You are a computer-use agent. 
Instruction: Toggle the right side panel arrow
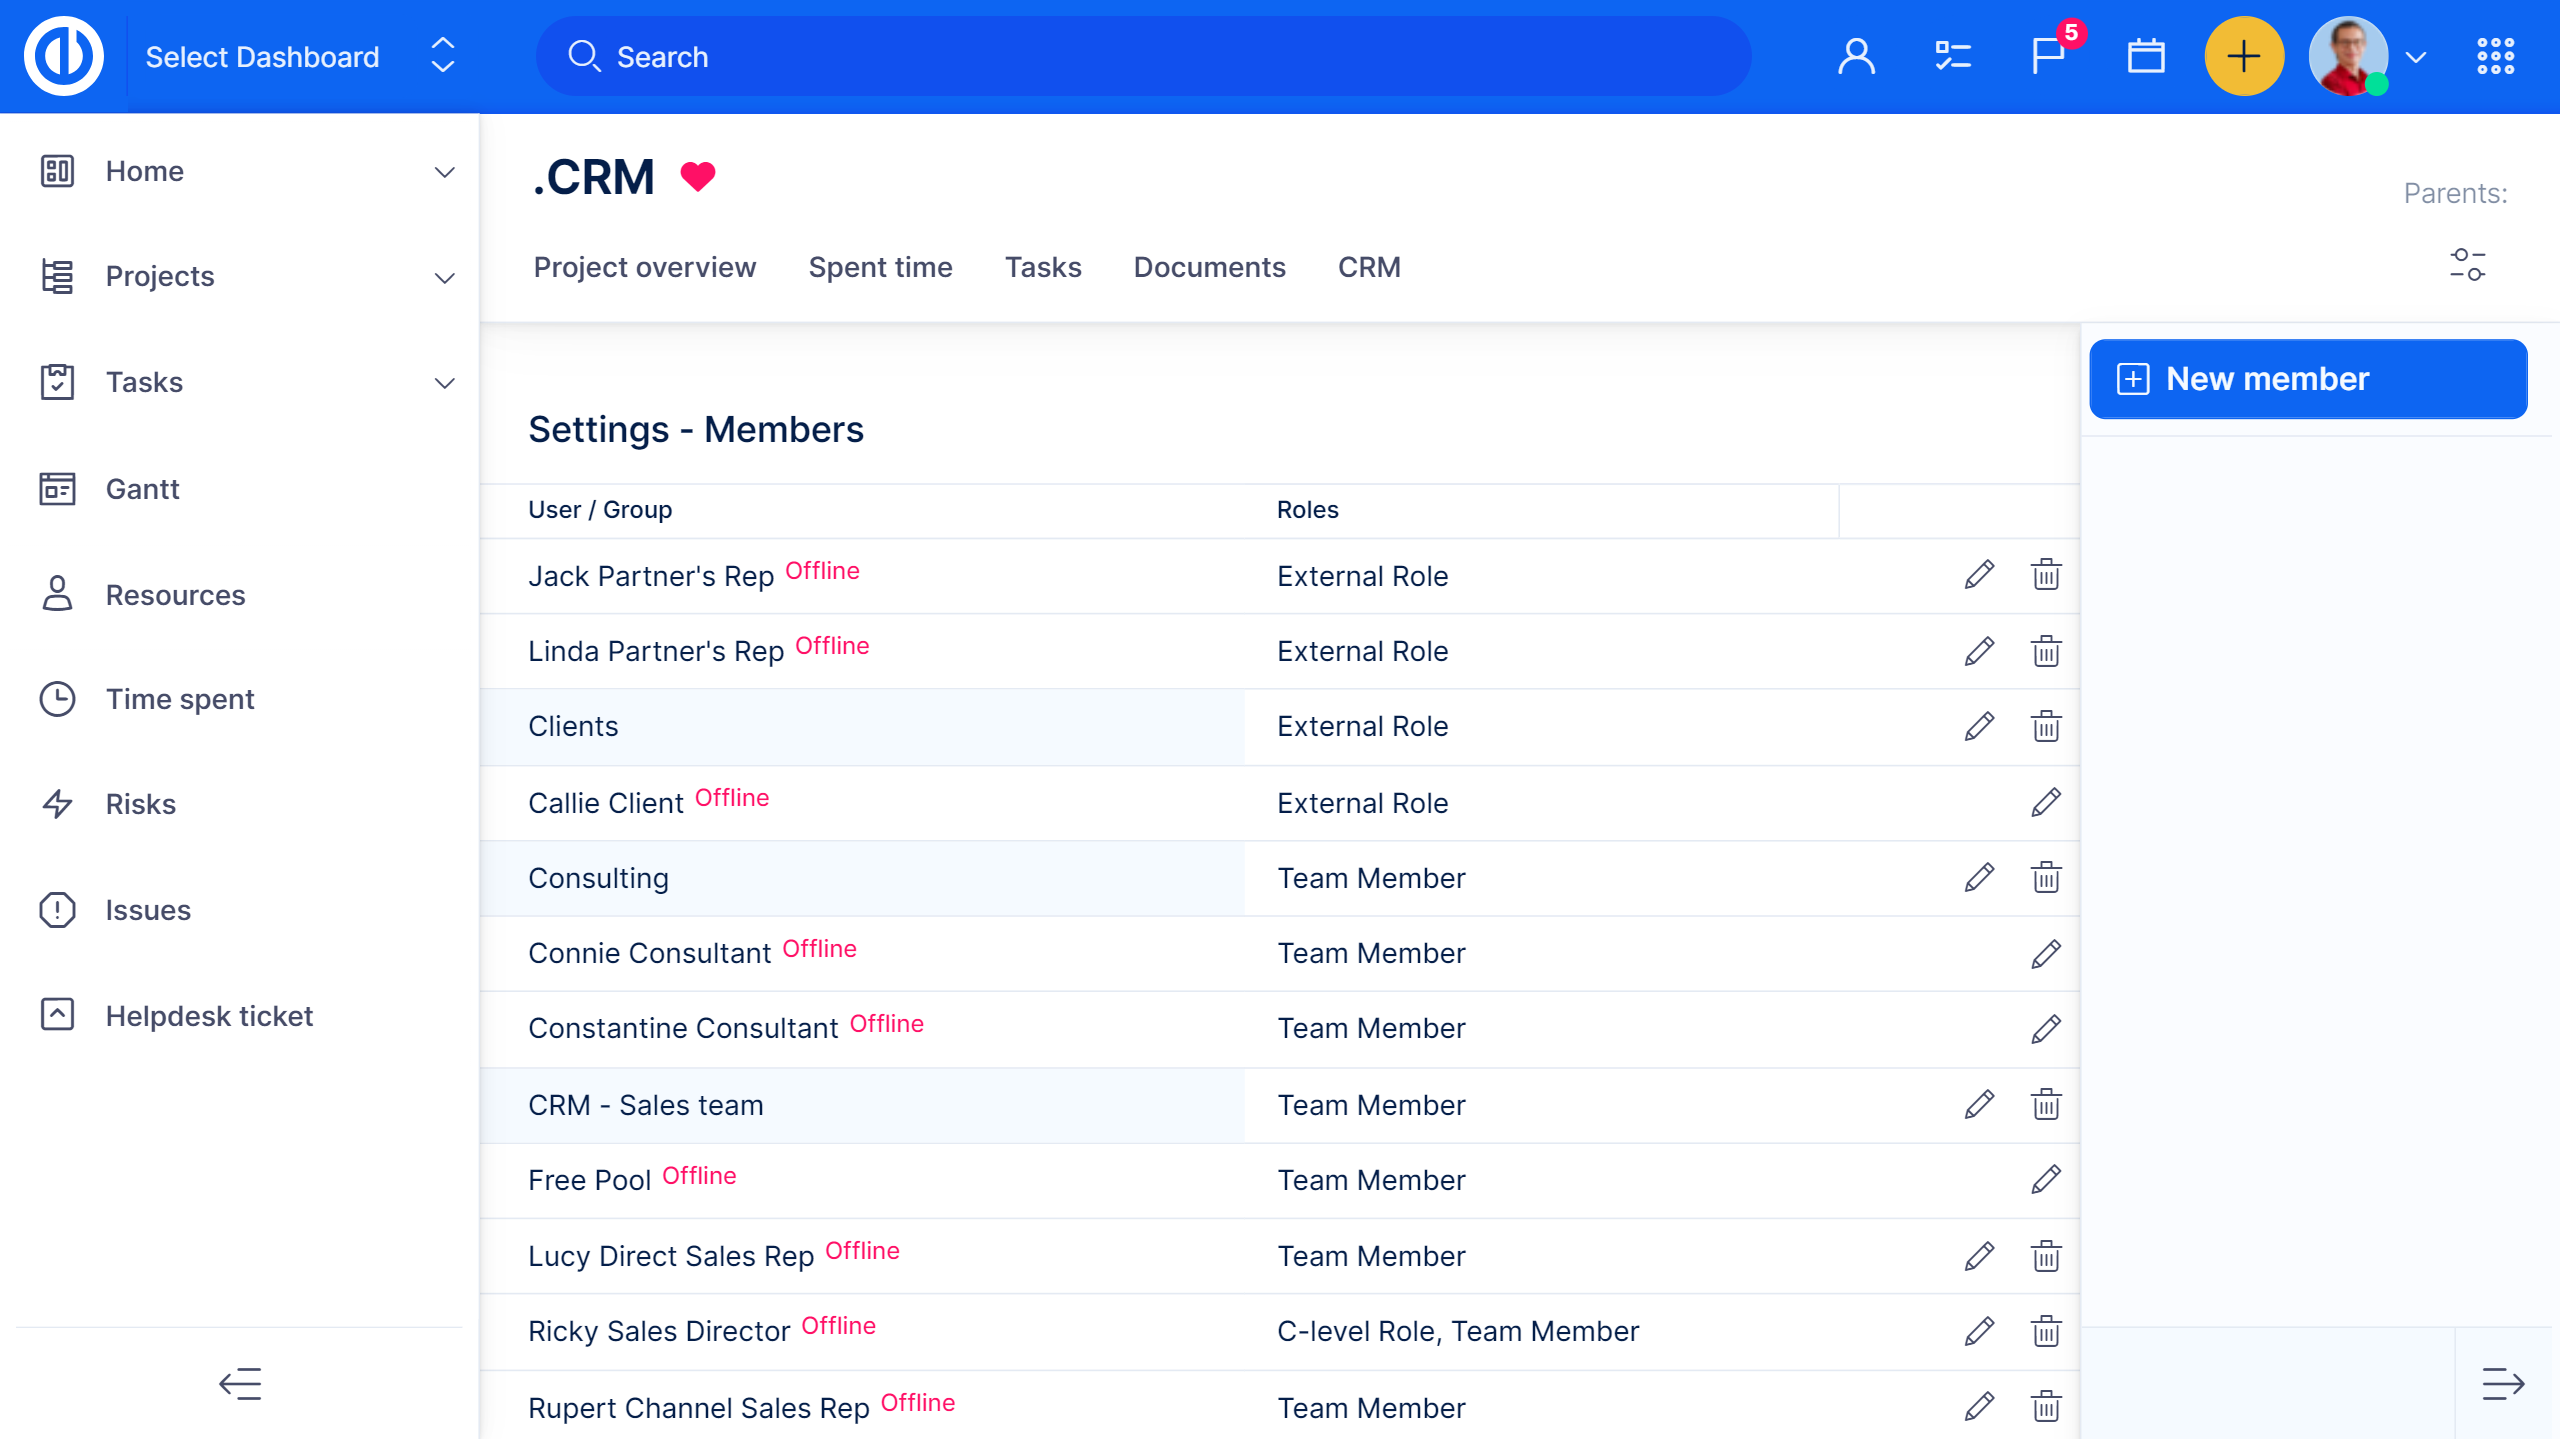coord(2503,1384)
